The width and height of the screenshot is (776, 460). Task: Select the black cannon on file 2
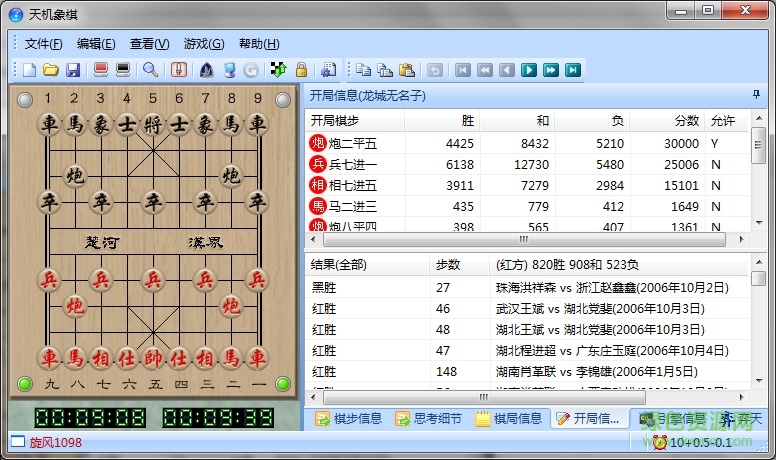[75, 176]
